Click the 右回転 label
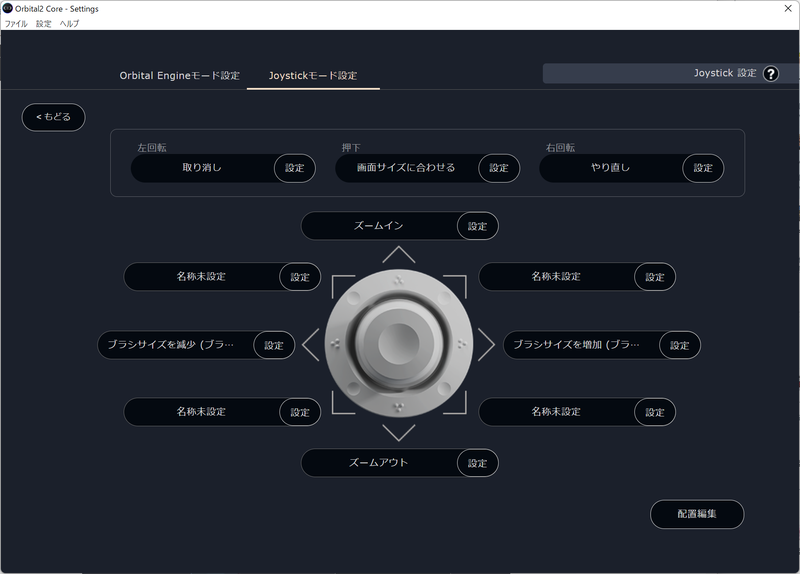The image size is (800, 574). pyautogui.click(x=560, y=147)
